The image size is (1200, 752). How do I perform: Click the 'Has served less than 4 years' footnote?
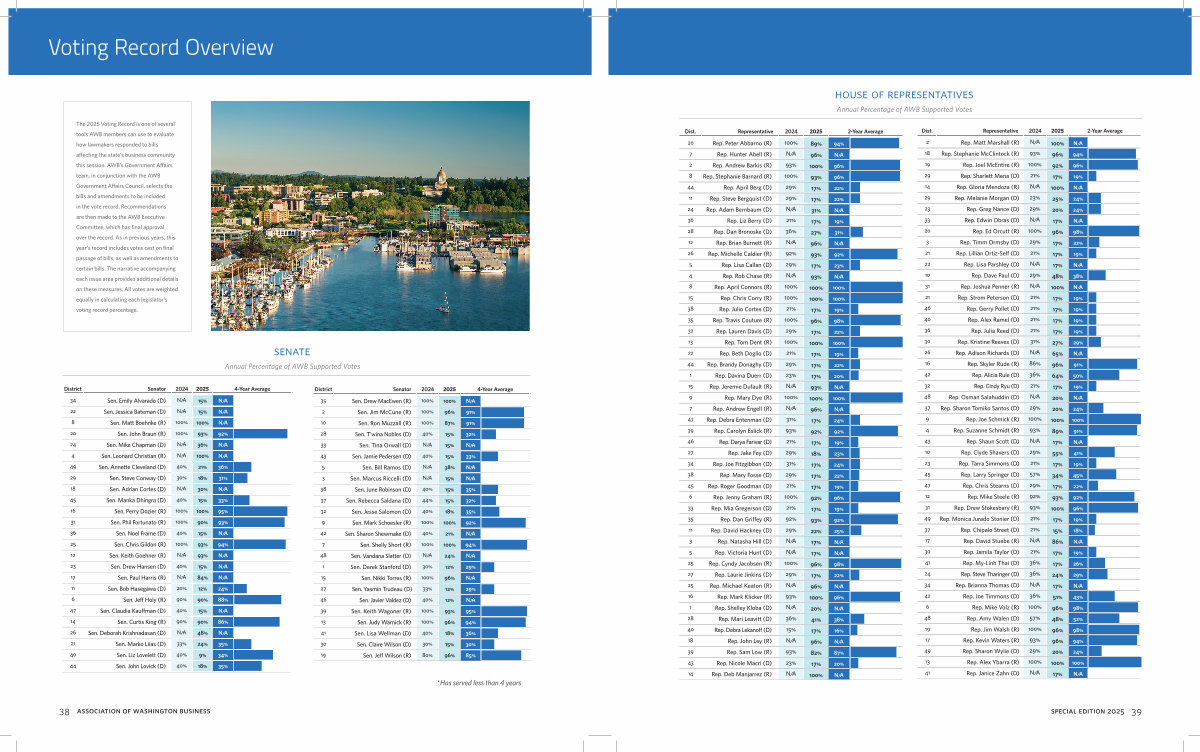(x=481, y=682)
